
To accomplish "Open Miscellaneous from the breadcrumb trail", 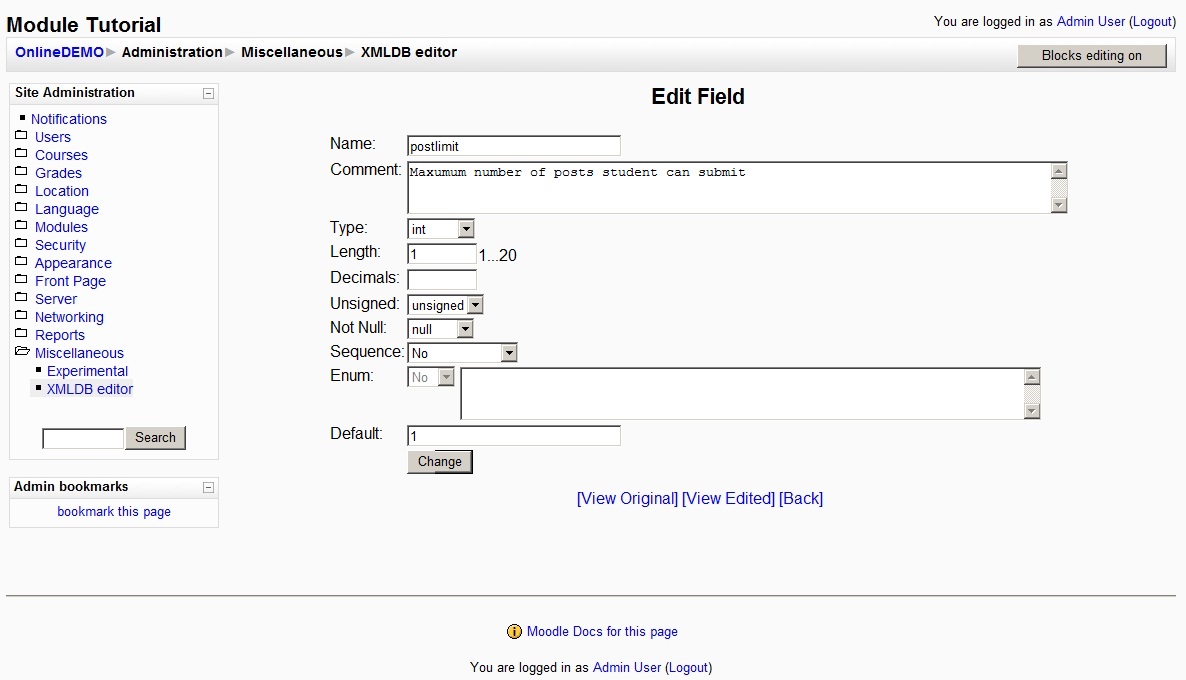I will pyautogui.click(x=291, y=52).
